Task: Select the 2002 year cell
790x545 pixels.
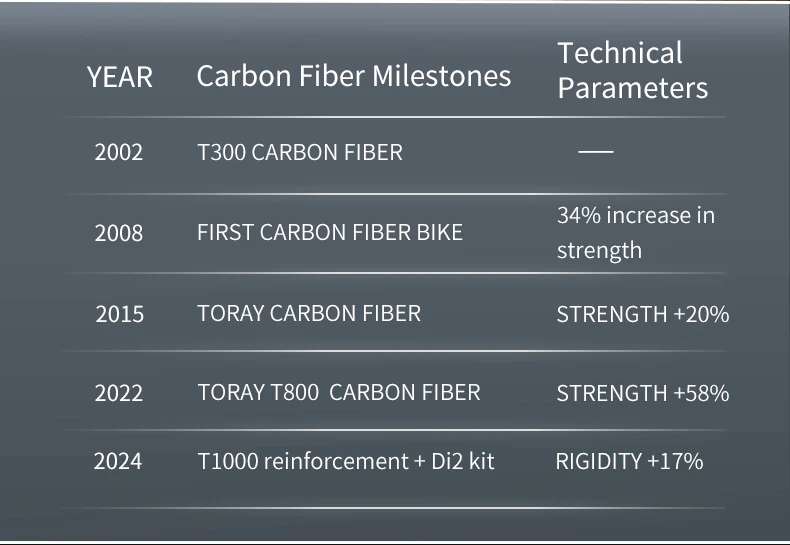Action: point(119,153)
